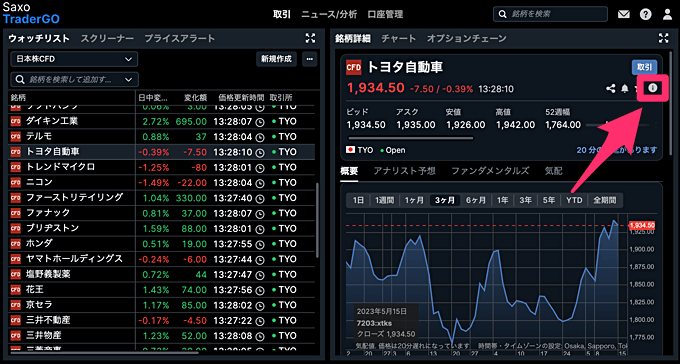Click the clock icon in ブリヂストン row
The width and height of the screenshot is (680, 364).
point(260,229)
